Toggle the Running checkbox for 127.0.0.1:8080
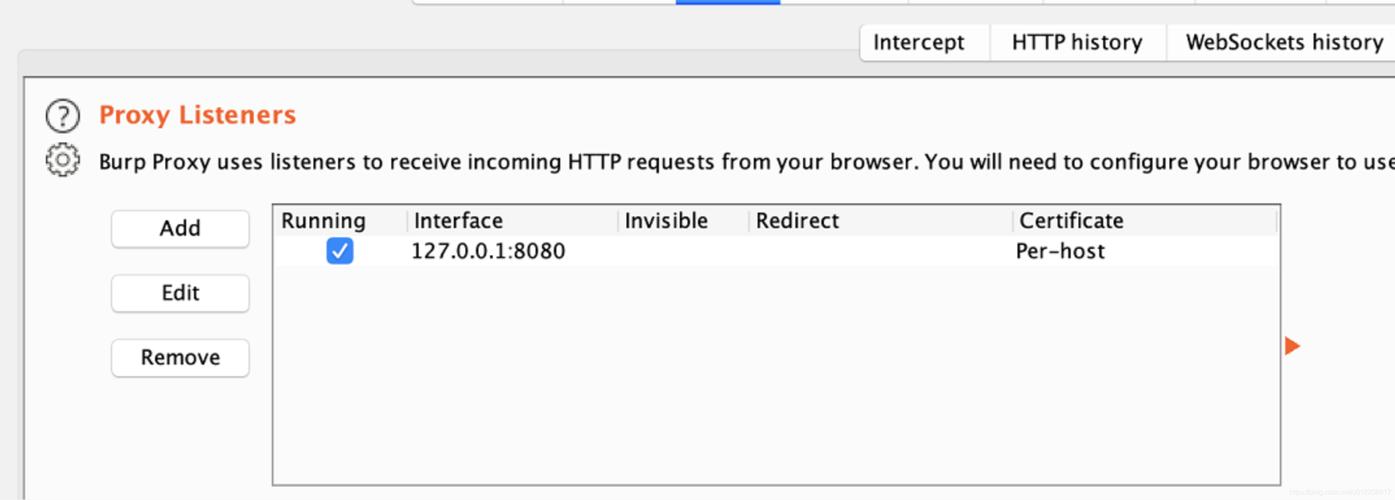1395x500 pixels. pos(340,251)
